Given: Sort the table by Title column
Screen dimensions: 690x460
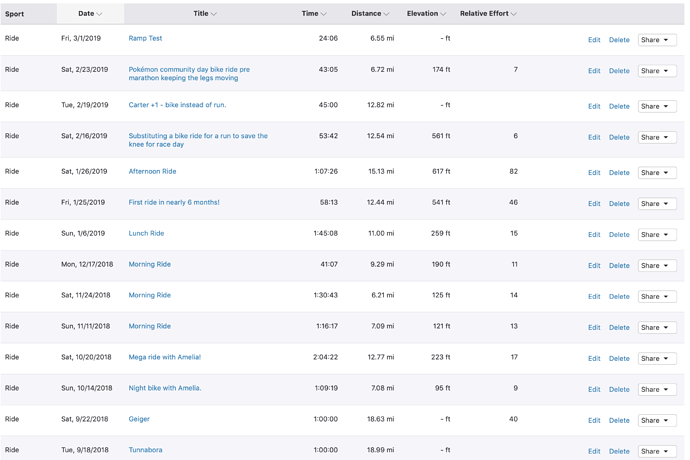Looking at the screenshot, I should click(204, 14).
